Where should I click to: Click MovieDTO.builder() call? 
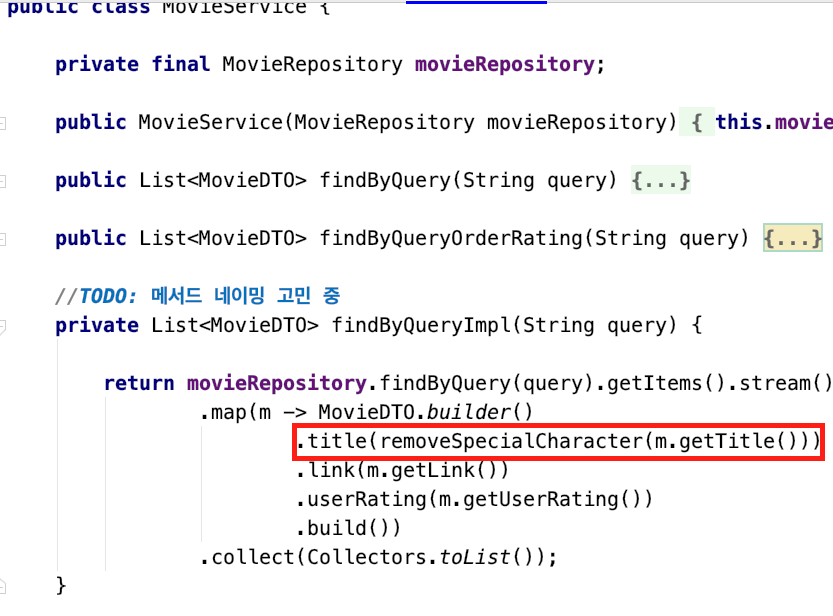[425, 412]
